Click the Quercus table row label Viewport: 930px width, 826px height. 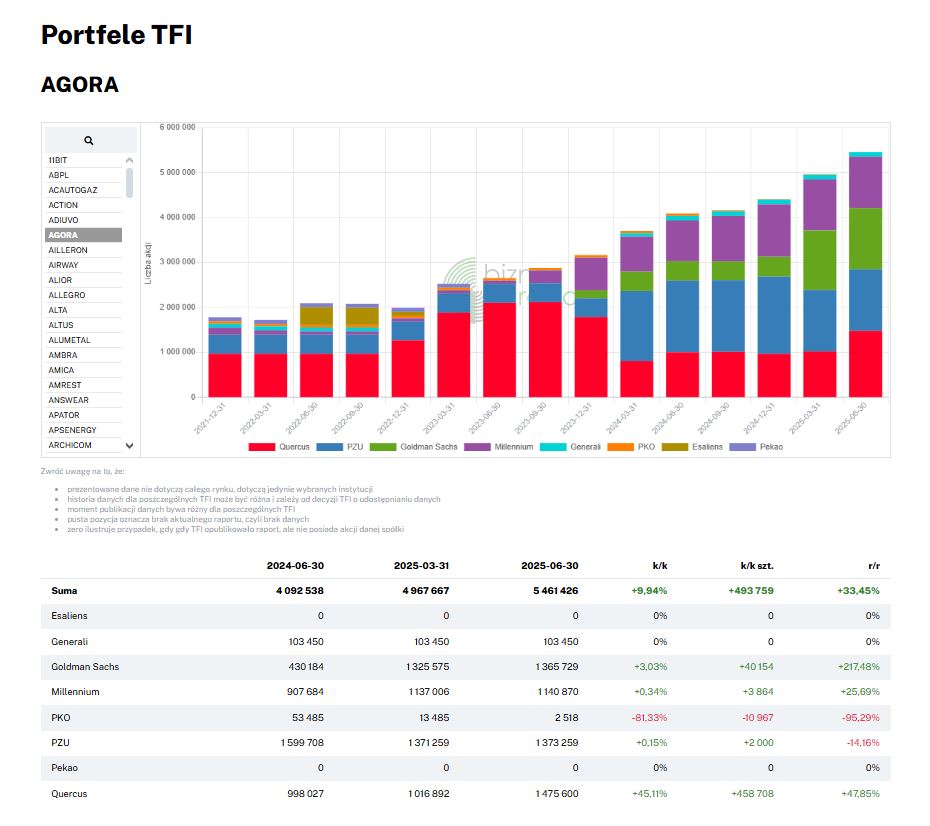pyautogui.click(x=69, y=793)
